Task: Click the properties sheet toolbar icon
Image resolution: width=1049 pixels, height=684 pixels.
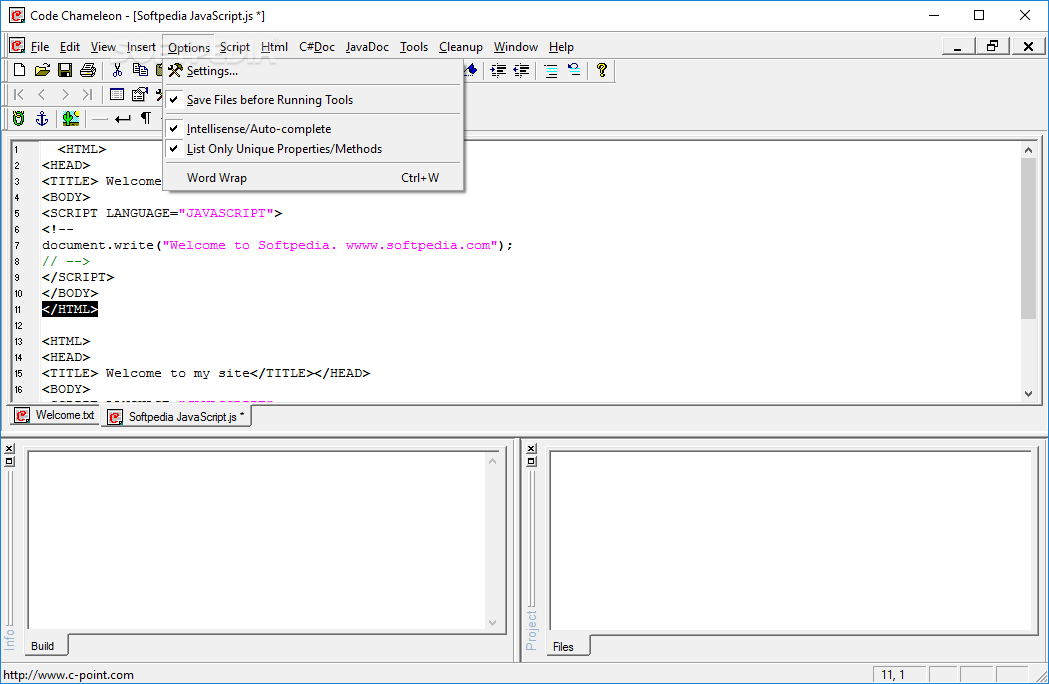Action: 139,94
